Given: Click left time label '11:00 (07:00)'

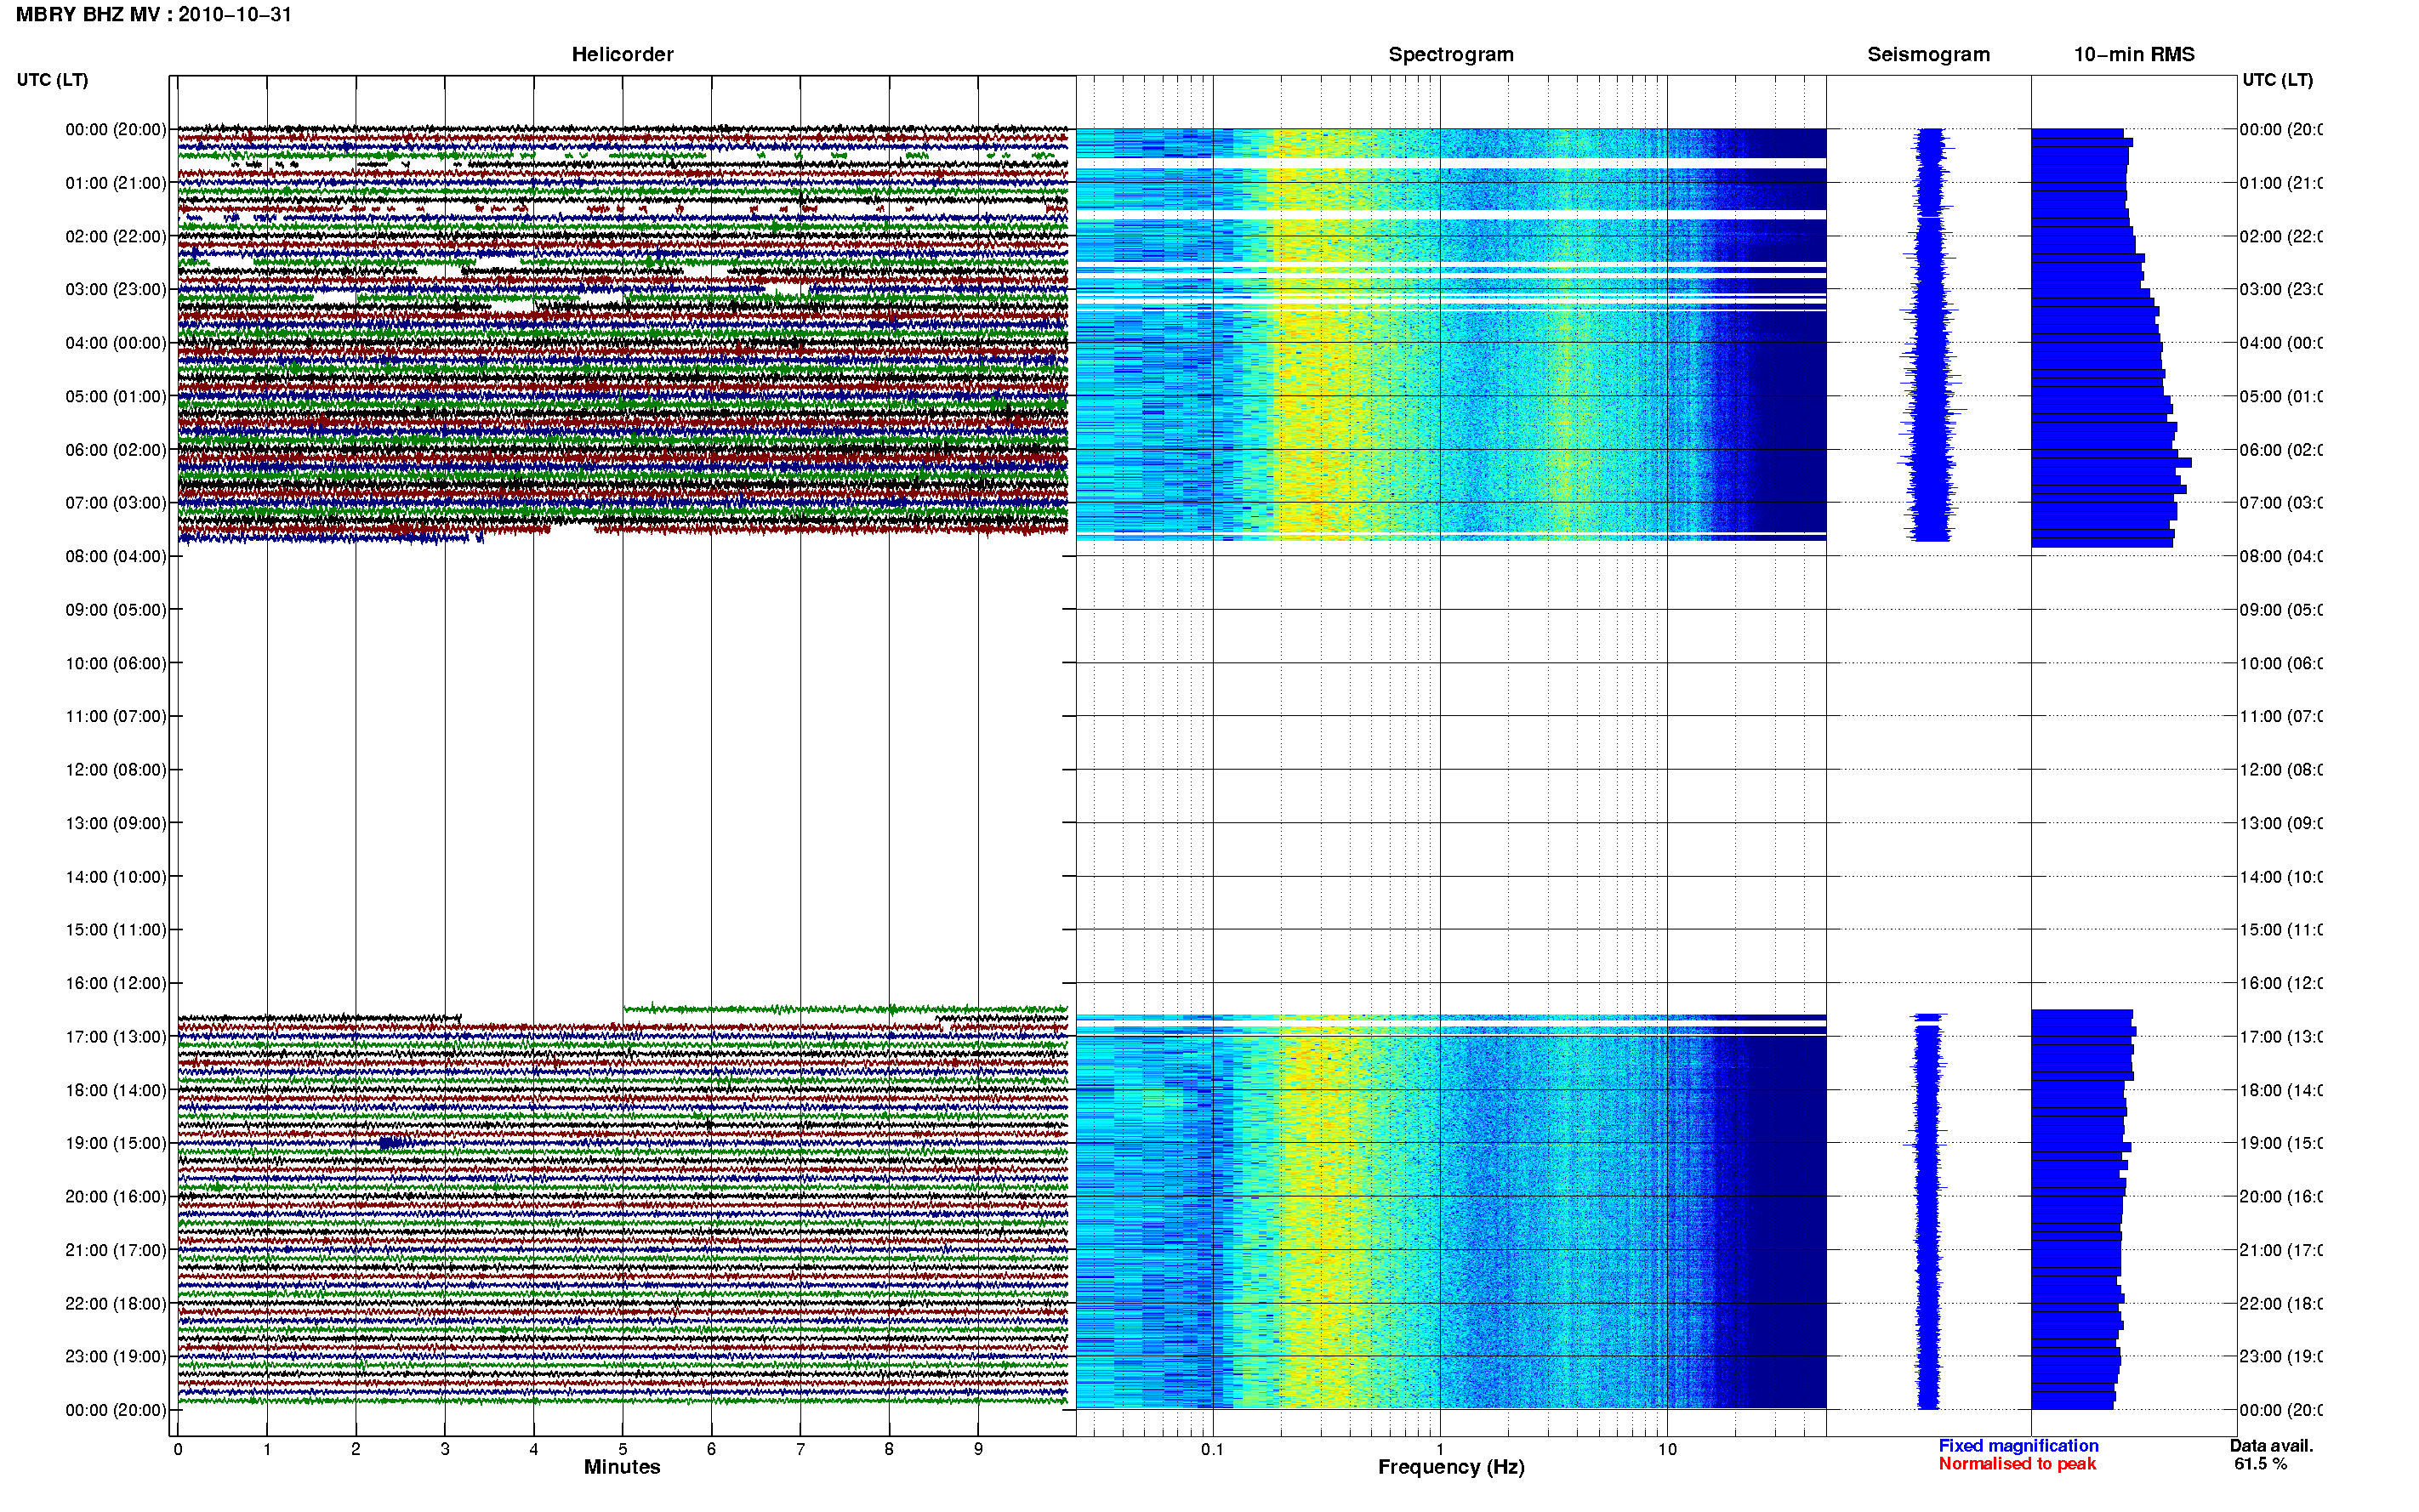Looking at the screenshot, I should coord(116,716).
